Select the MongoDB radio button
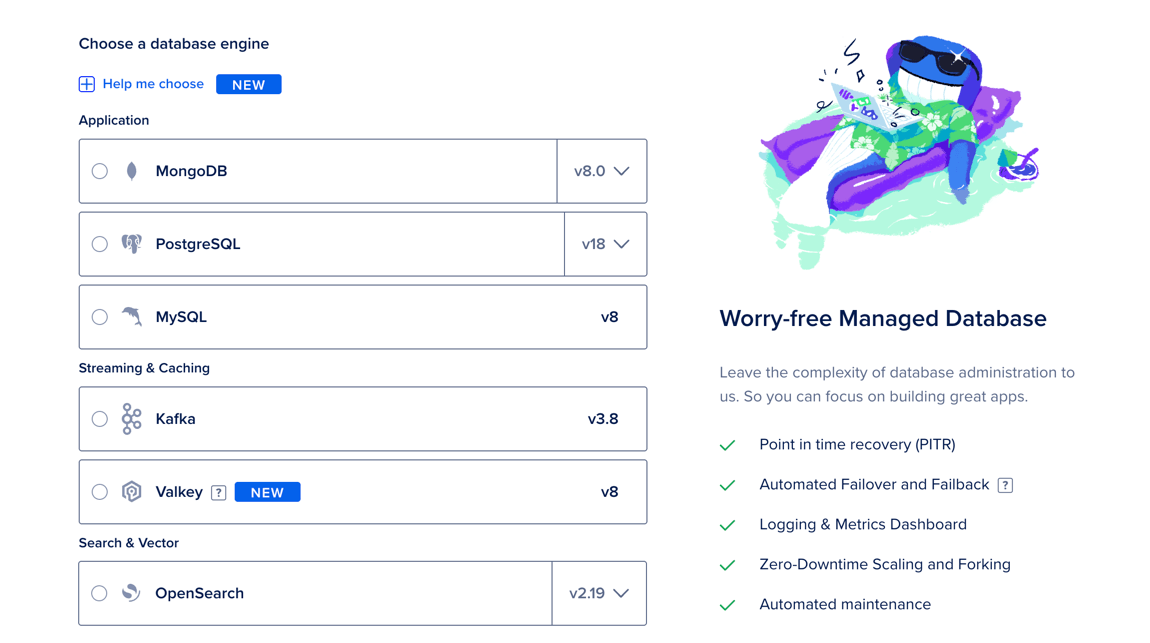Screen dimensions: 1150x643 pyautogui.click(x=99, y=170)
